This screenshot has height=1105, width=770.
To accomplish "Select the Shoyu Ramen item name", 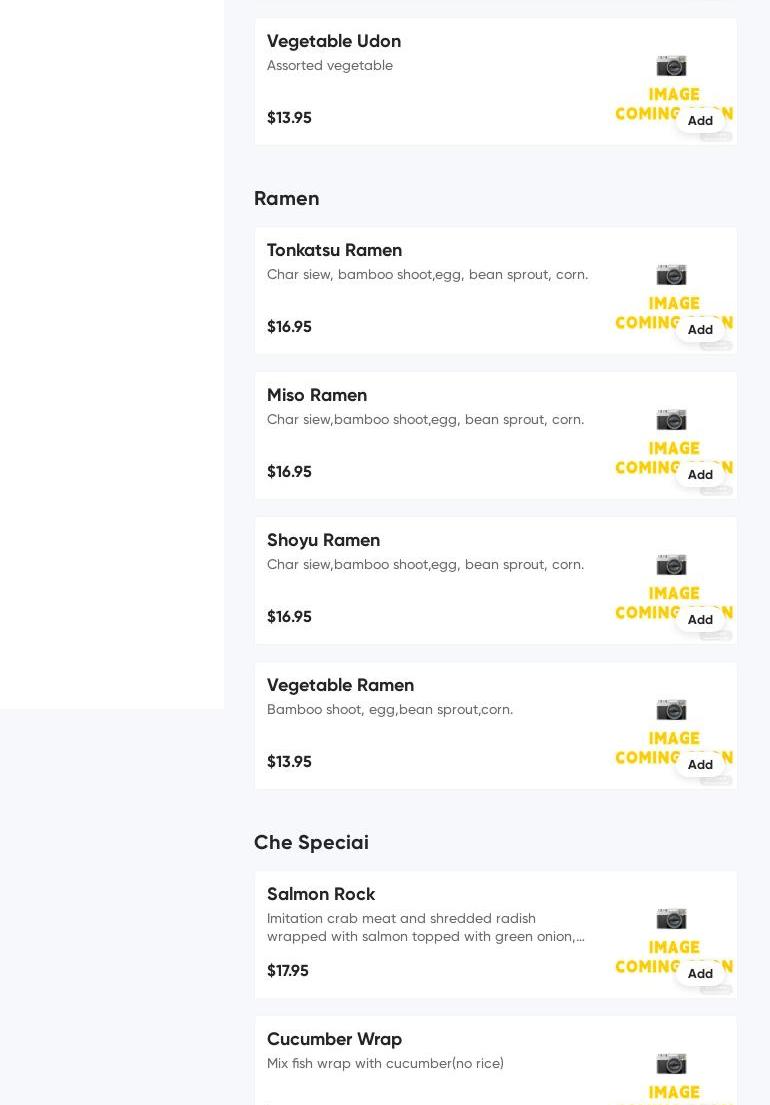I will [x=323, y=540].
